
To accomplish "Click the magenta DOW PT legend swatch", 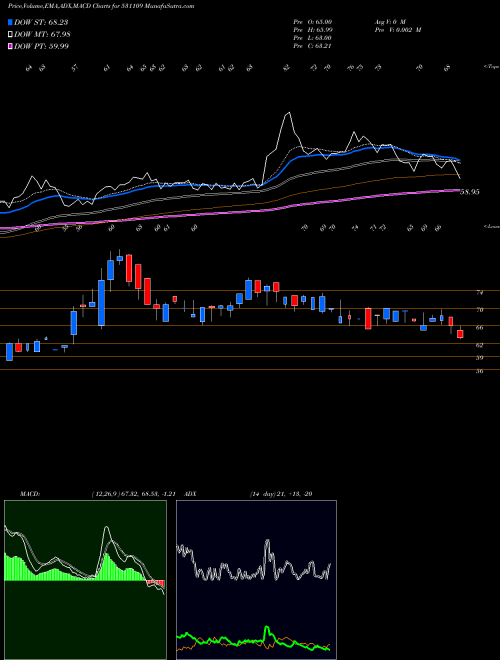I will [10, 46].
